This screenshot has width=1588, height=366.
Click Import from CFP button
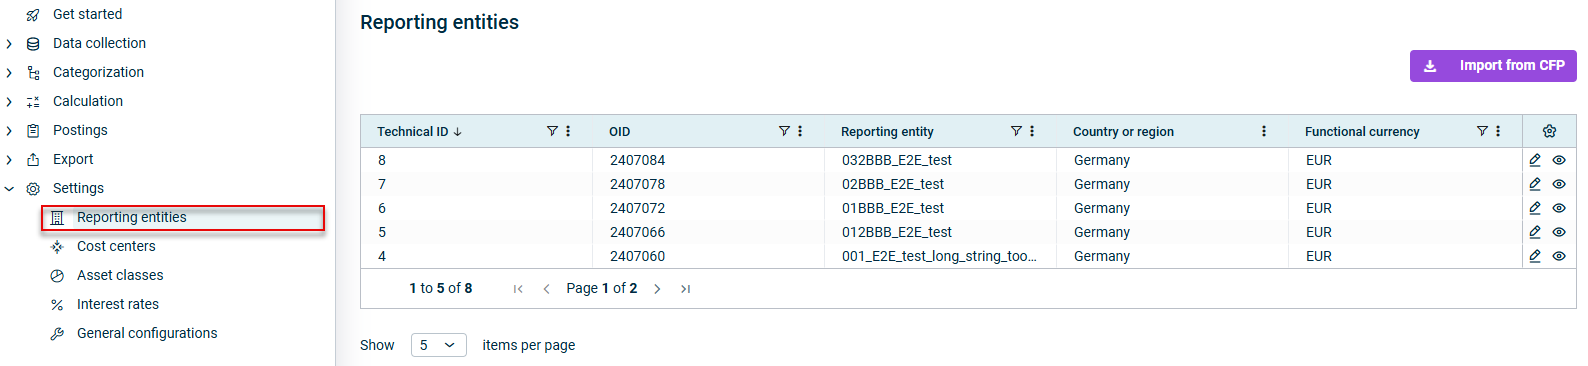pyautogui.click(x=1493, y=66)
